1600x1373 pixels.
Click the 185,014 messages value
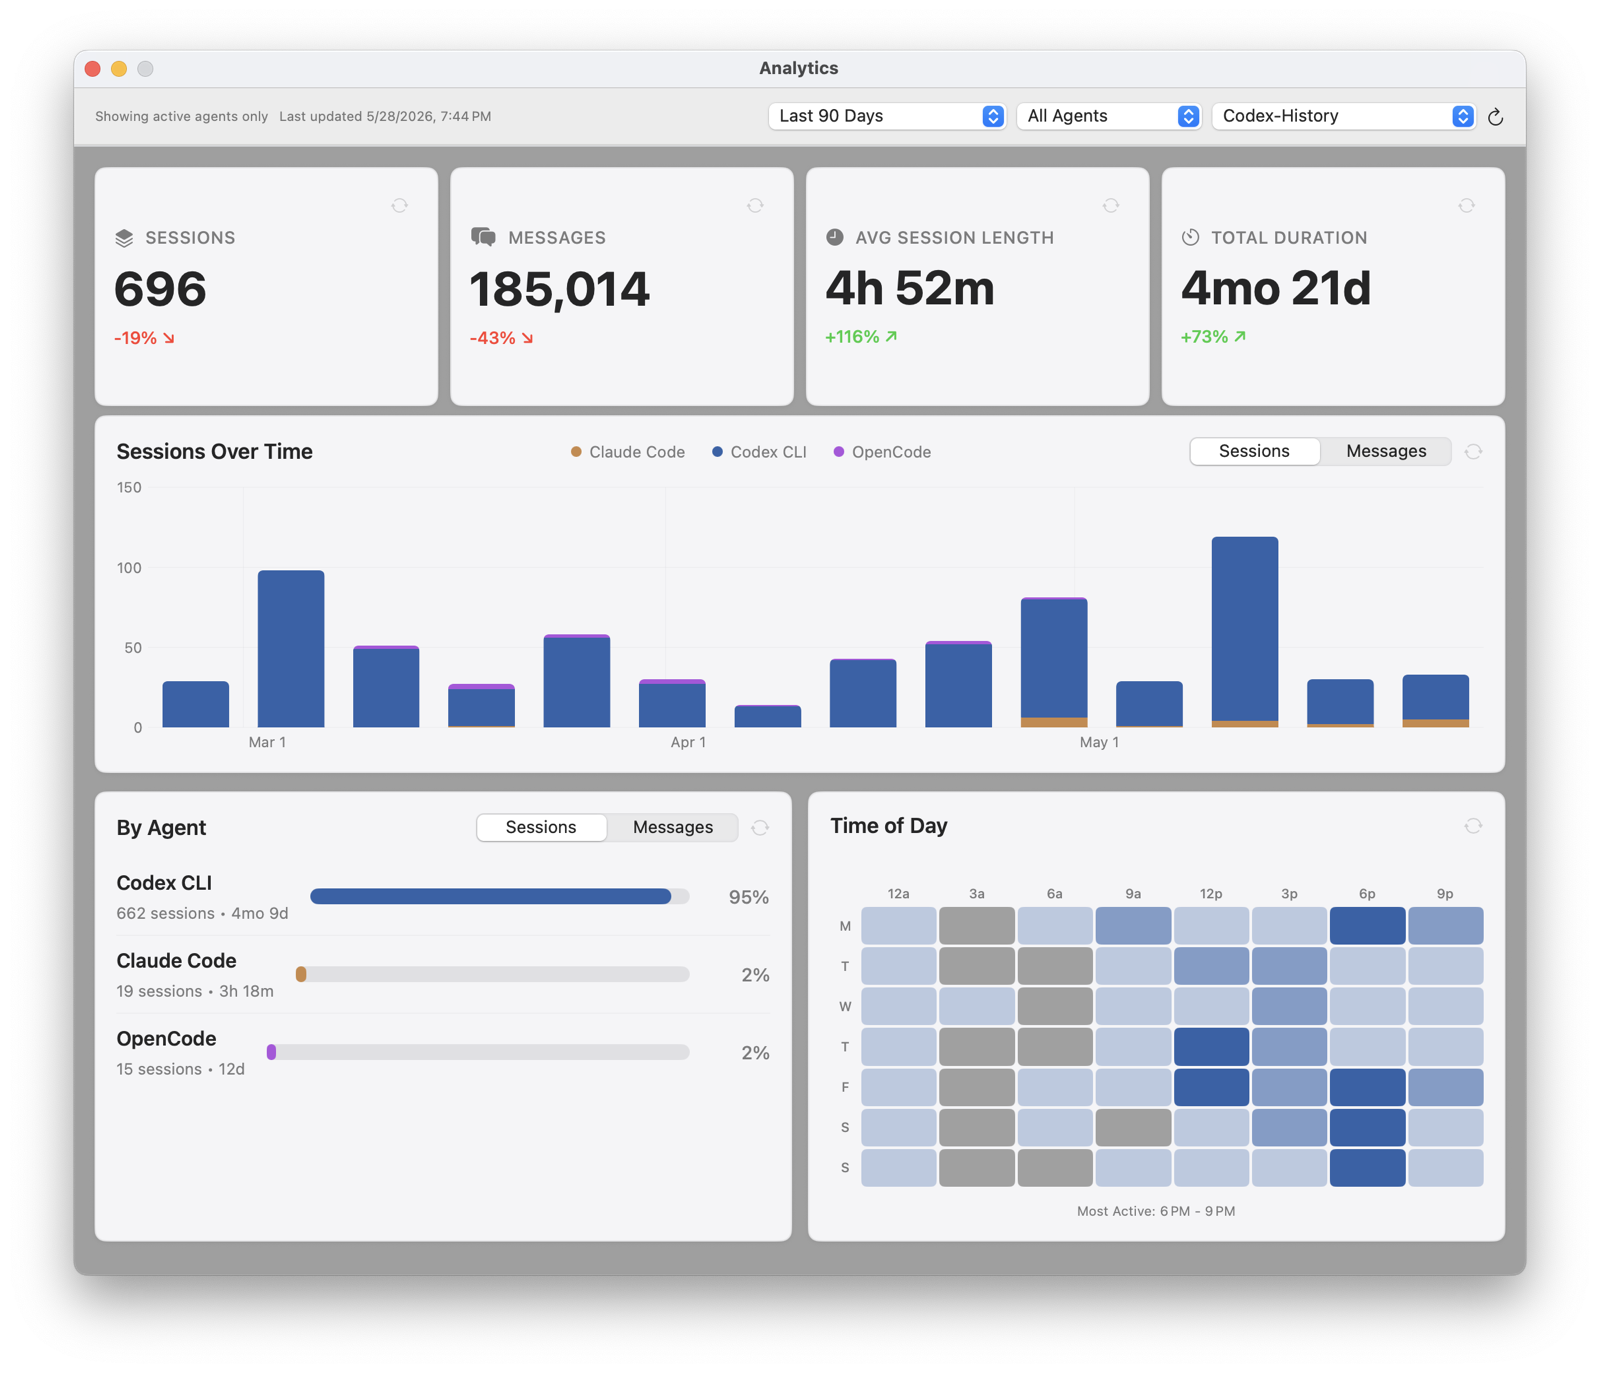point(560,290)
